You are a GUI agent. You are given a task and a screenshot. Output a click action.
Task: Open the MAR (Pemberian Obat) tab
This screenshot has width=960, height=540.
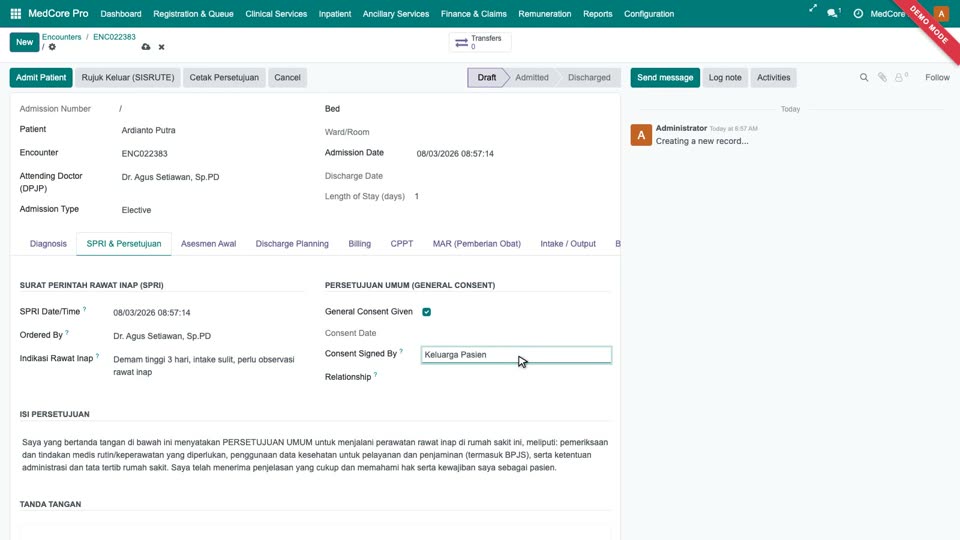(x=476, y=244)
